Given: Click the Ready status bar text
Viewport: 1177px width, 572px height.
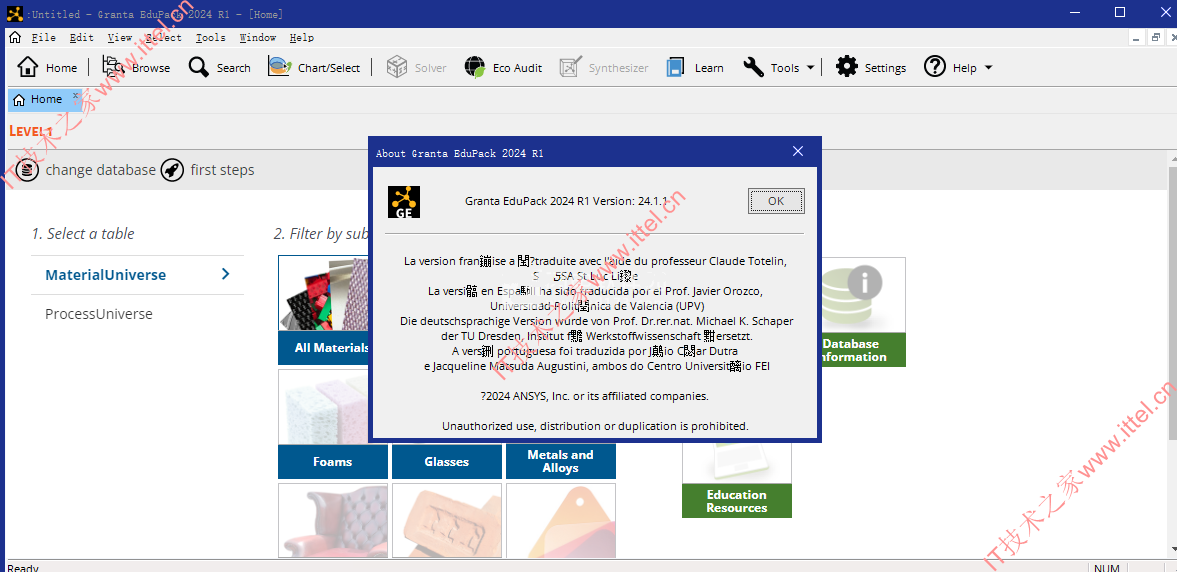Looking at the screenshot, I should coord(23,567).
